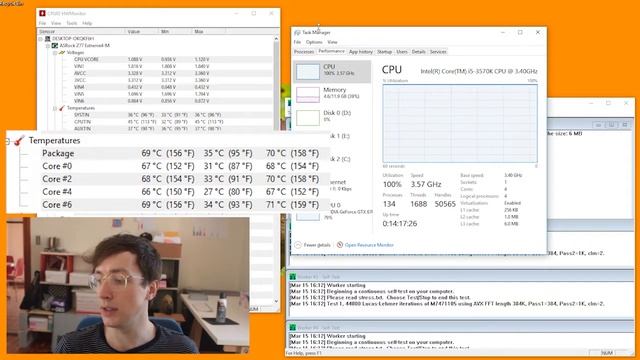This screenshot has width=640, height=360.
Task: Click 'For Help, press F1' status text
Action: pyautogui.click(x=304, y=353)
